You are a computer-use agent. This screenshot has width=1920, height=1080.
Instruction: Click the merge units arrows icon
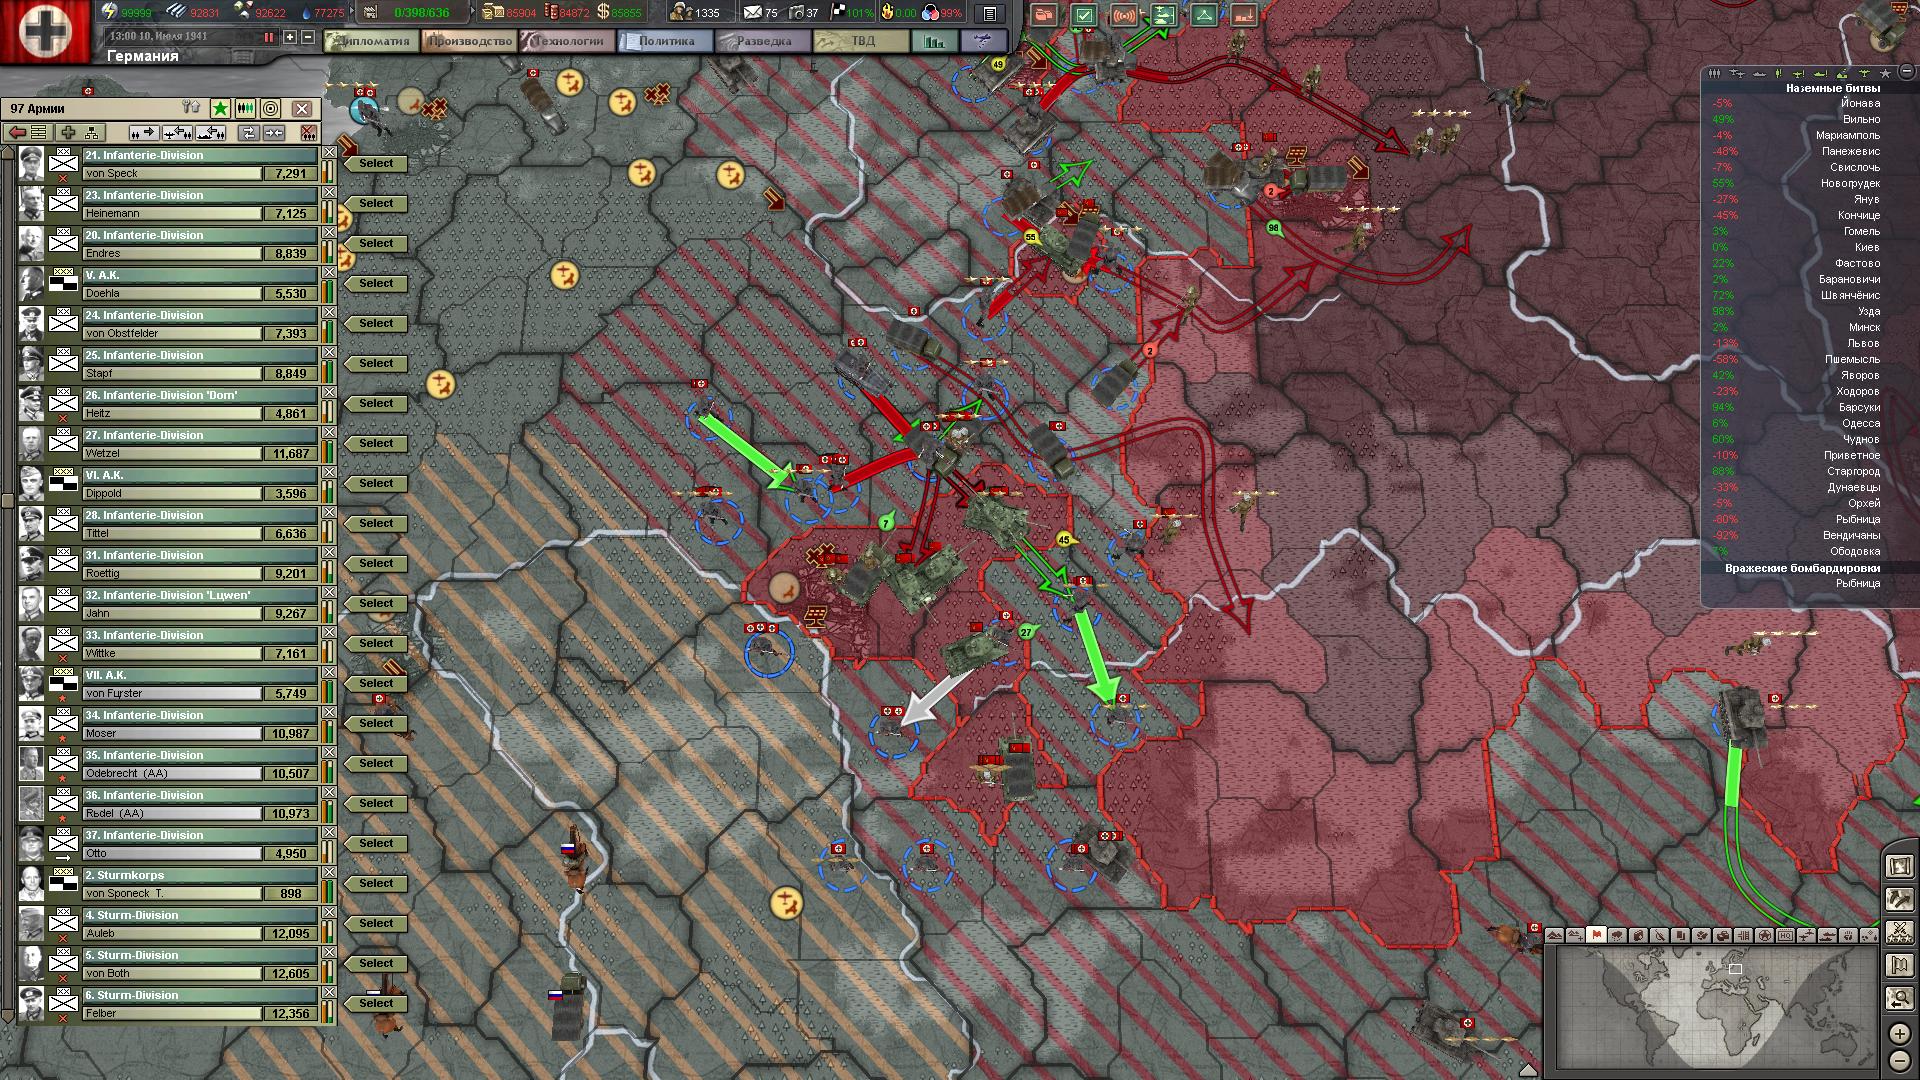(274, 133)
